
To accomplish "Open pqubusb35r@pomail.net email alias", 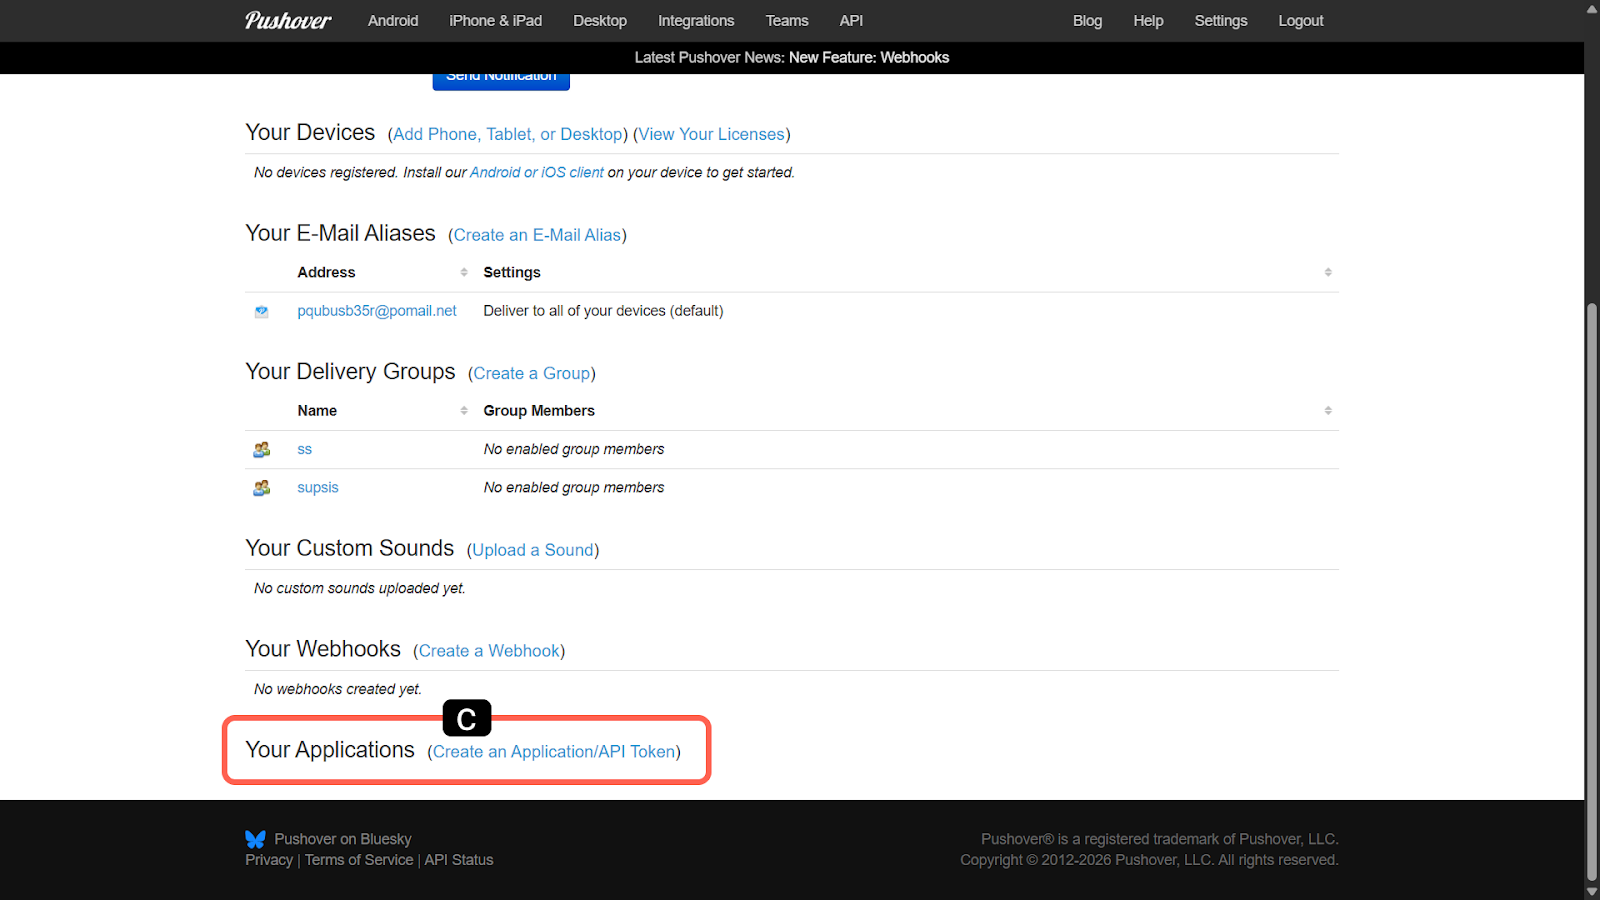I will (x=377, y=311).
